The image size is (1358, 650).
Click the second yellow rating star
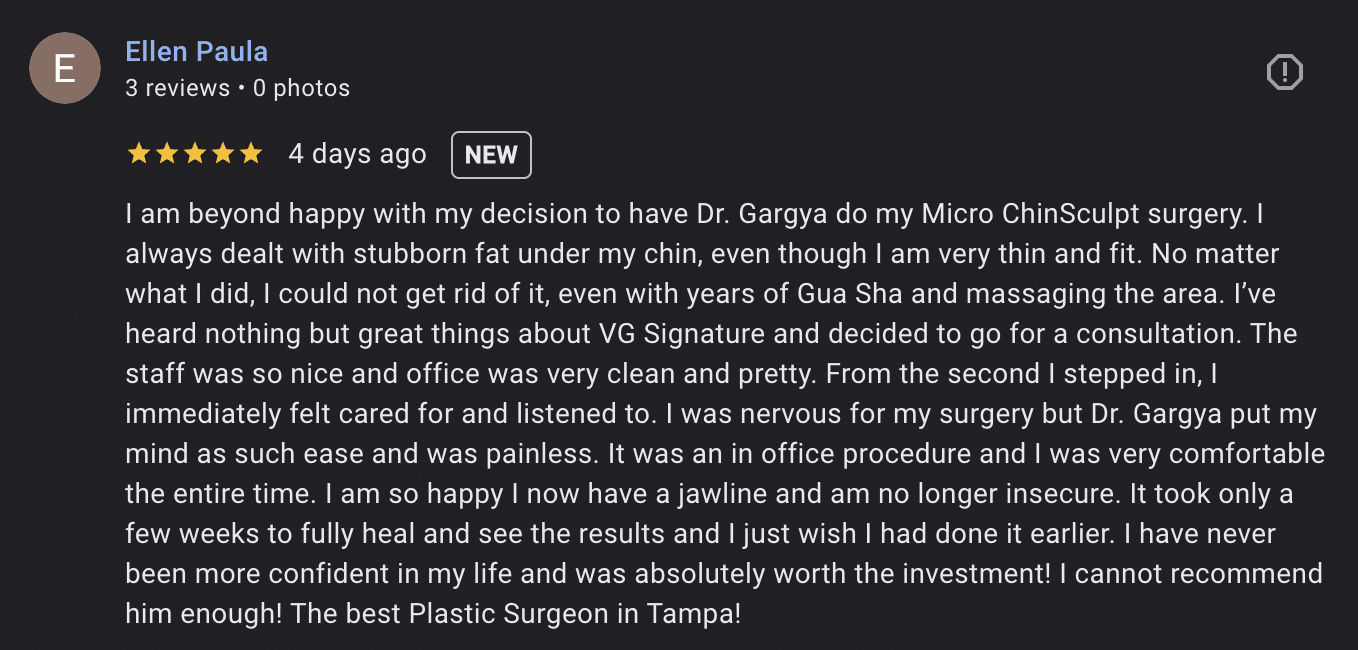pyautogui.click(x=166, y=154)
